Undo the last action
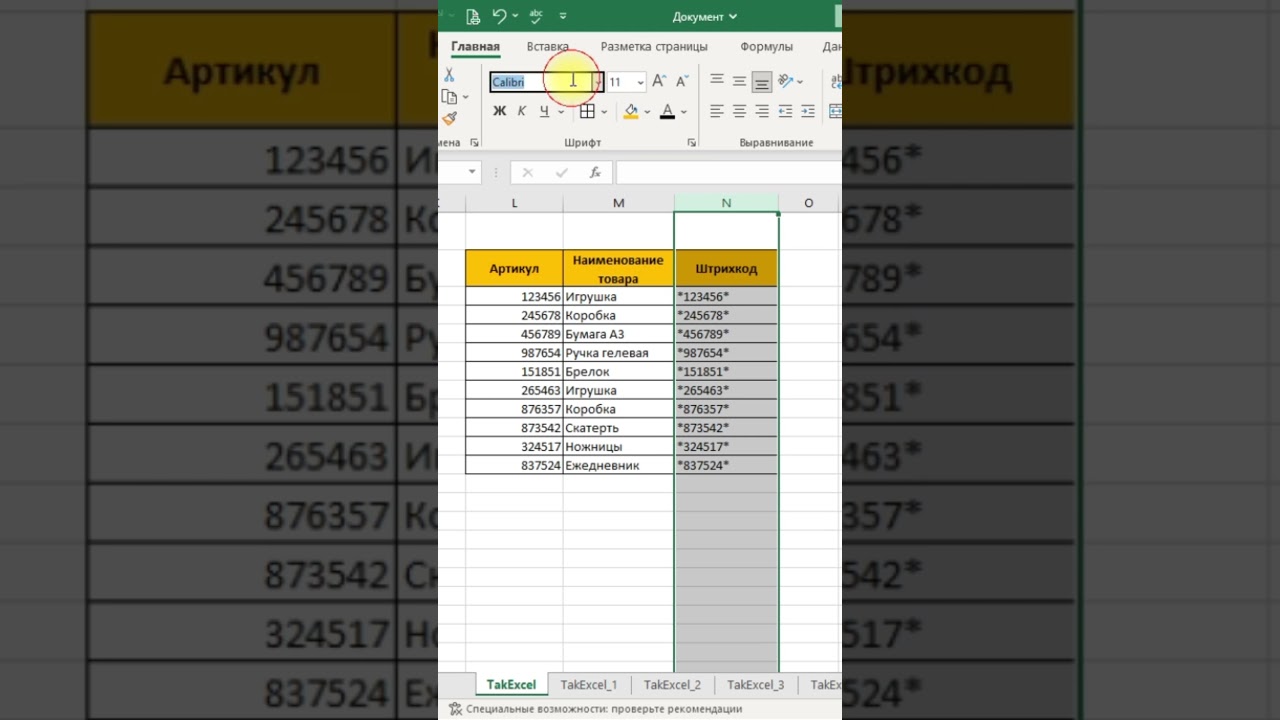Screen dimensions: 1280x720 499,16
